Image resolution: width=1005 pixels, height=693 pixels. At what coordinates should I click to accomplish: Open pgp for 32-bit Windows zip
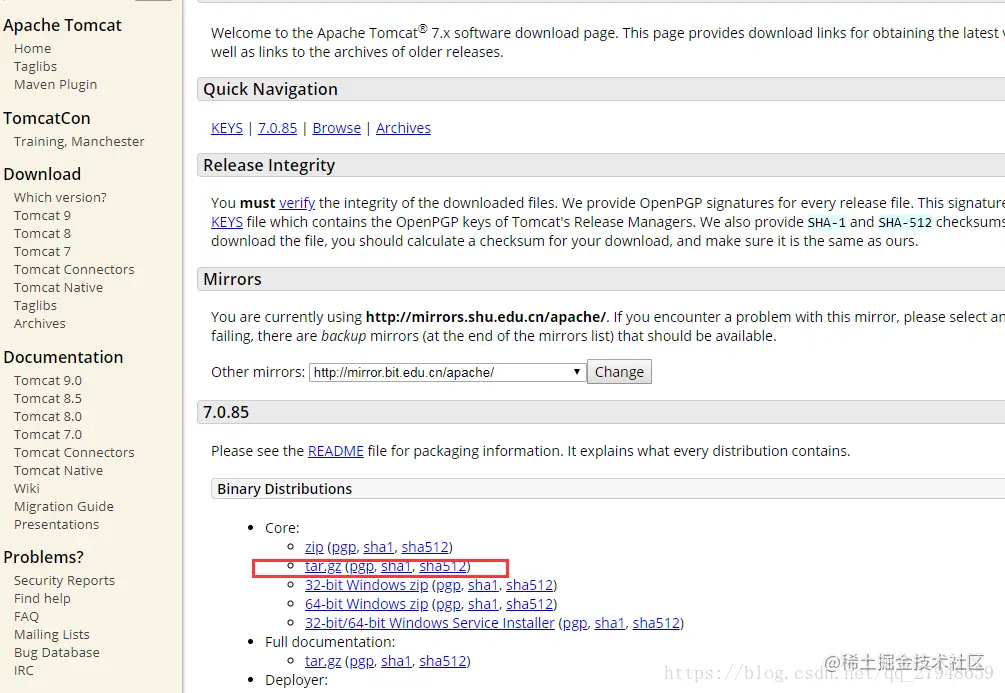click(449, 586)
